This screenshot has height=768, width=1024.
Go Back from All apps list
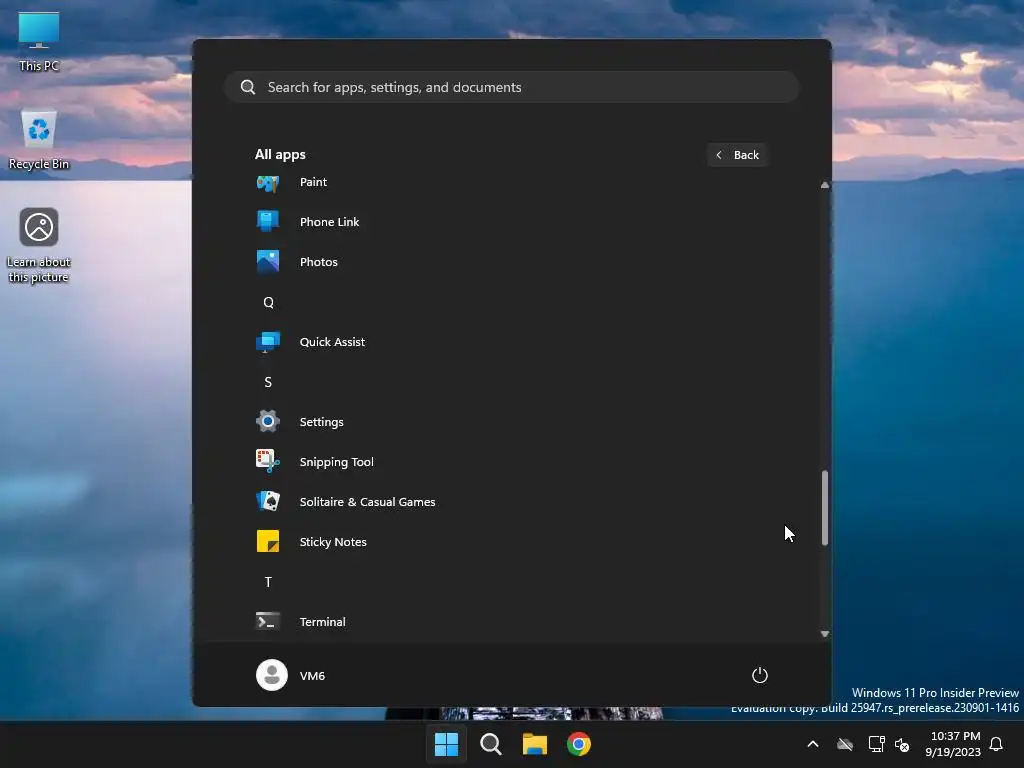click(737, 155)
